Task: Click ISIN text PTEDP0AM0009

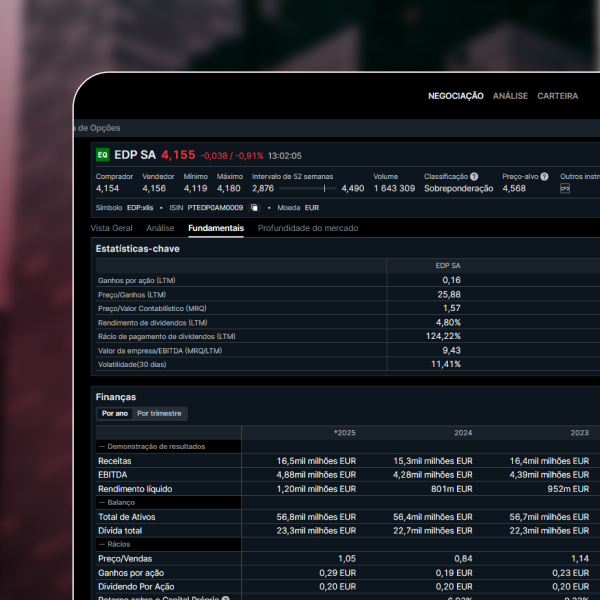Action: click(x=215, y=208)
